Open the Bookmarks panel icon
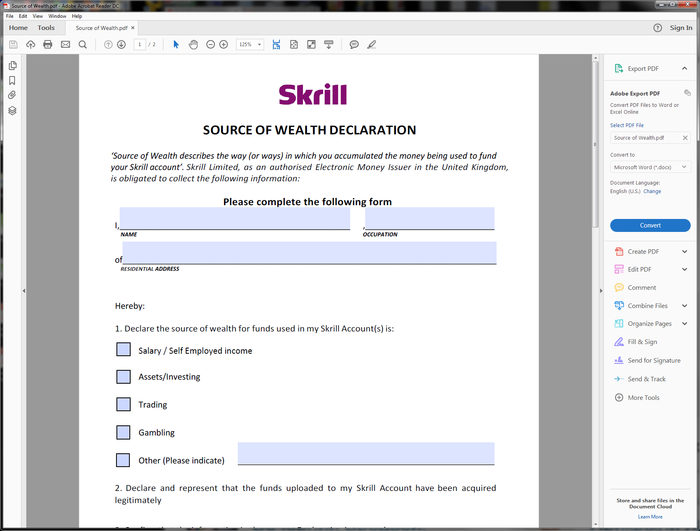This screenshot has width=700, height=531. point(12,80)
